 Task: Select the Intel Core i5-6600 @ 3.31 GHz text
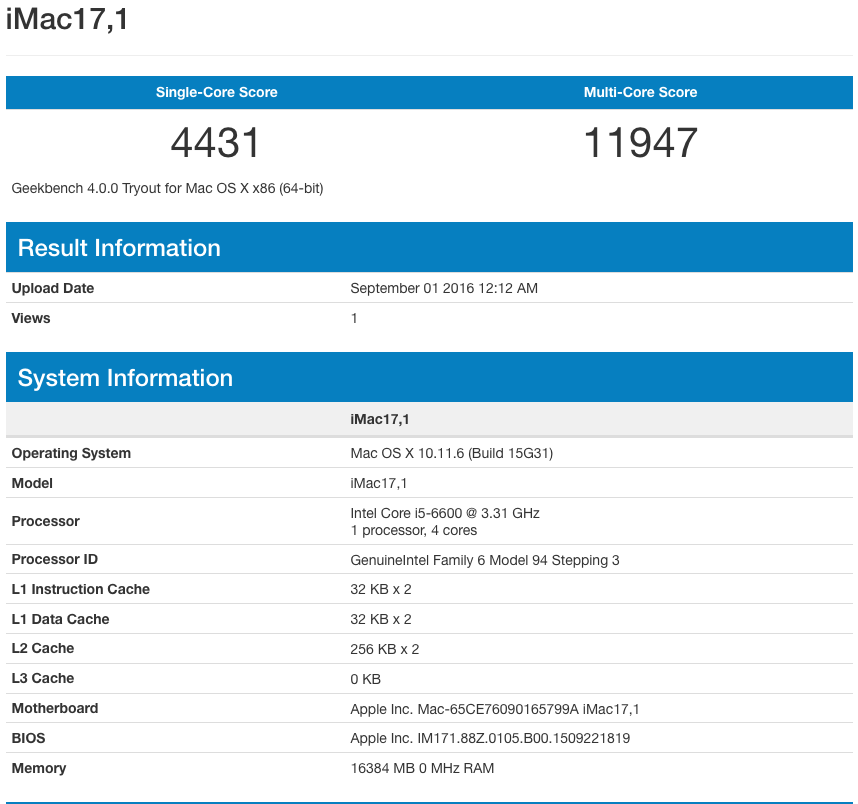pos(445,513)
